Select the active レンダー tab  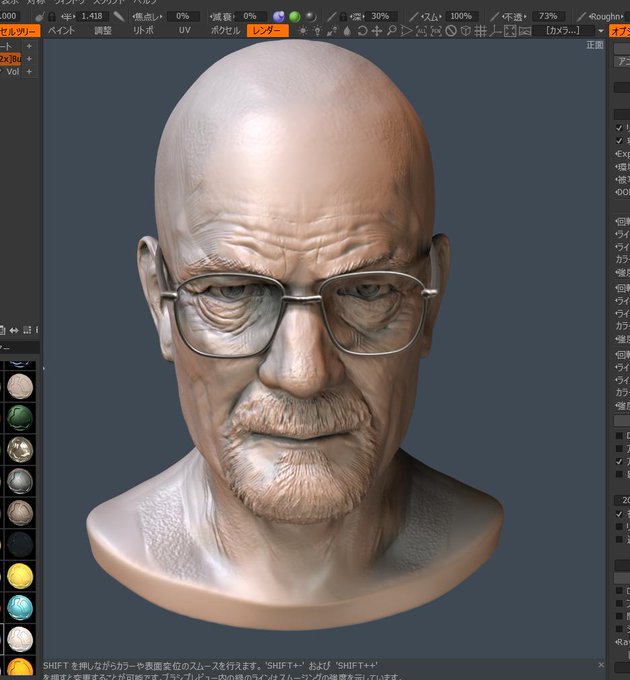pos(267,30)
